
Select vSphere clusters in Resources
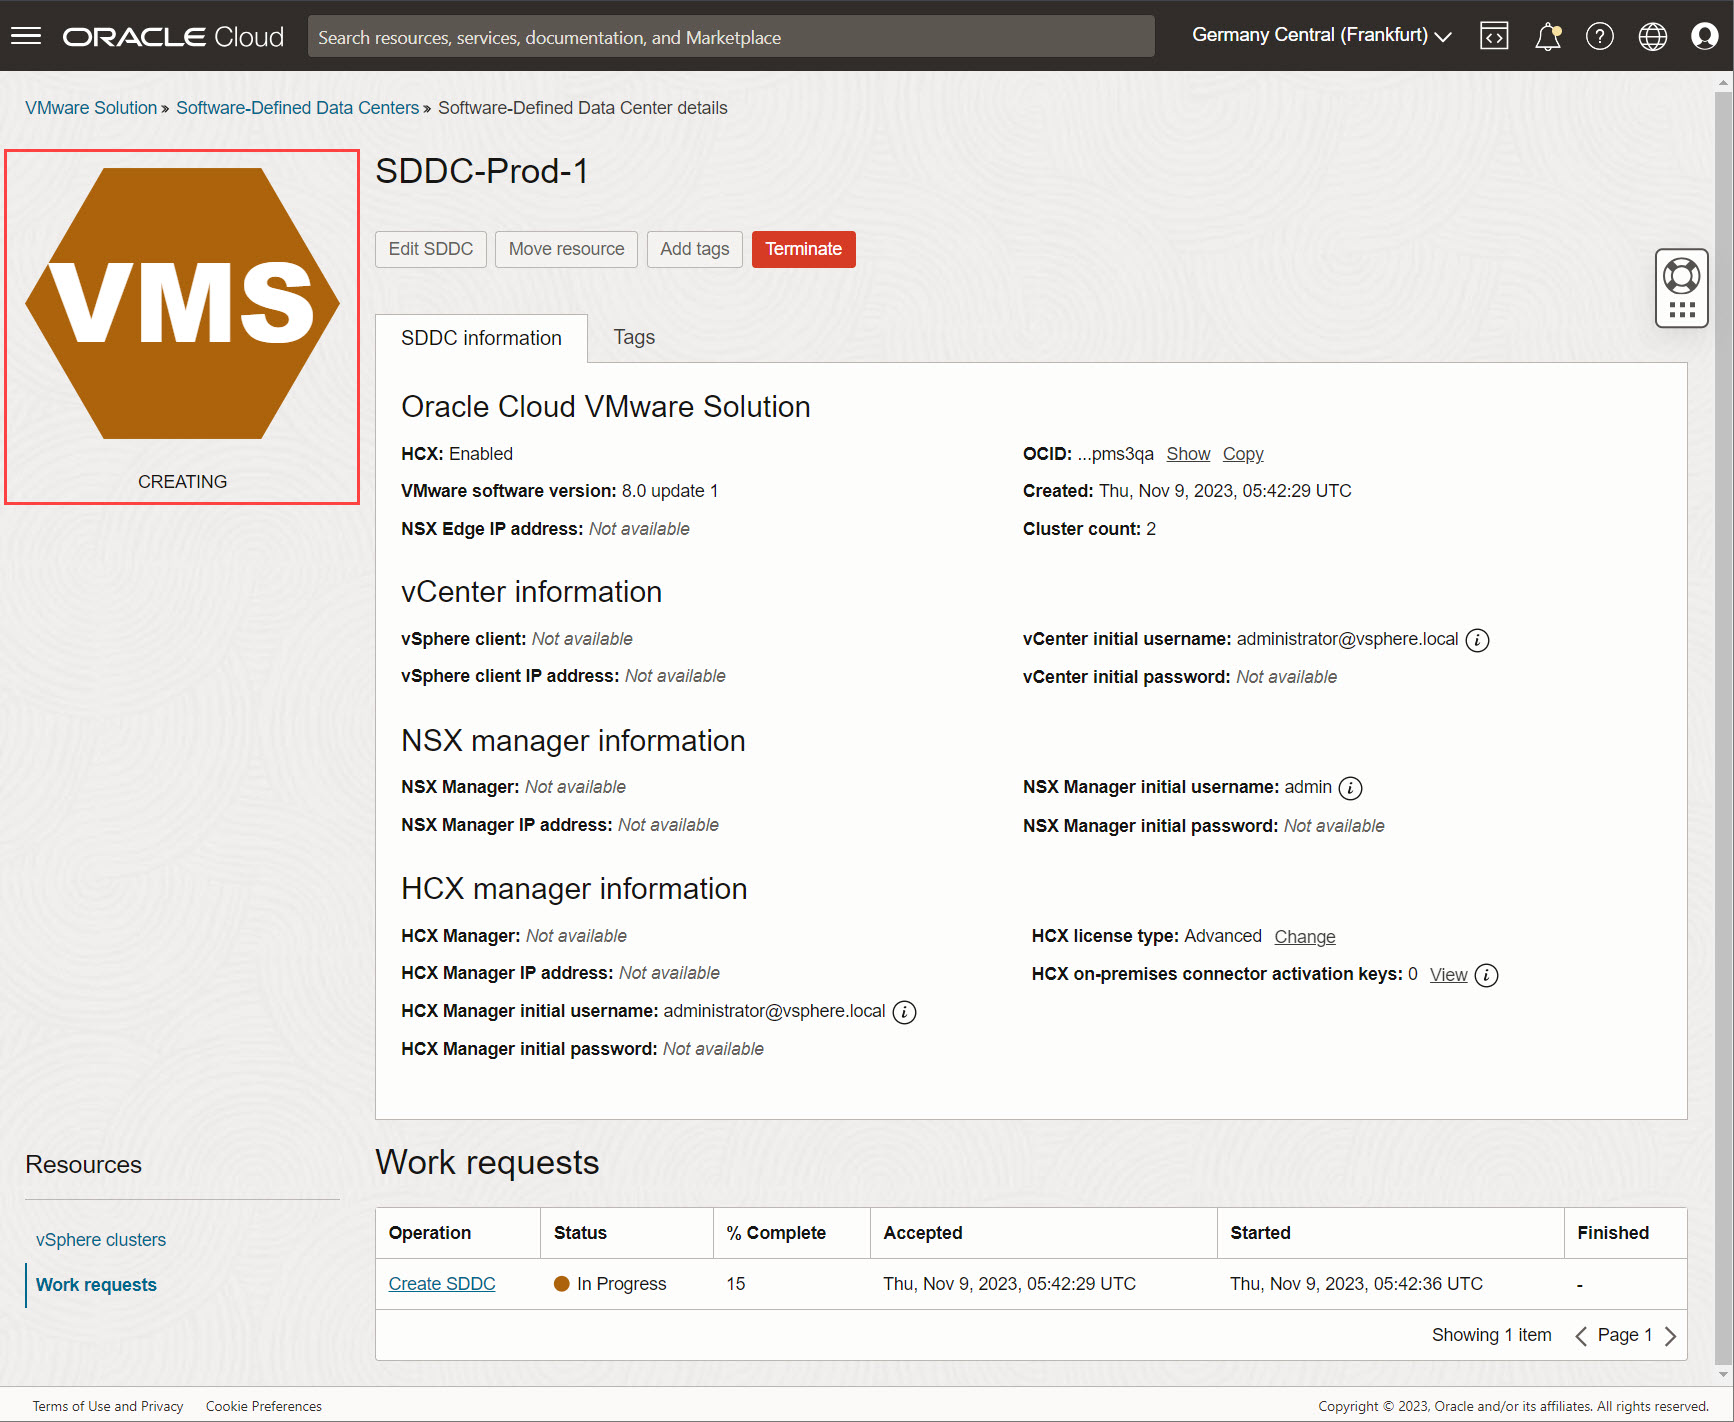101,1240
